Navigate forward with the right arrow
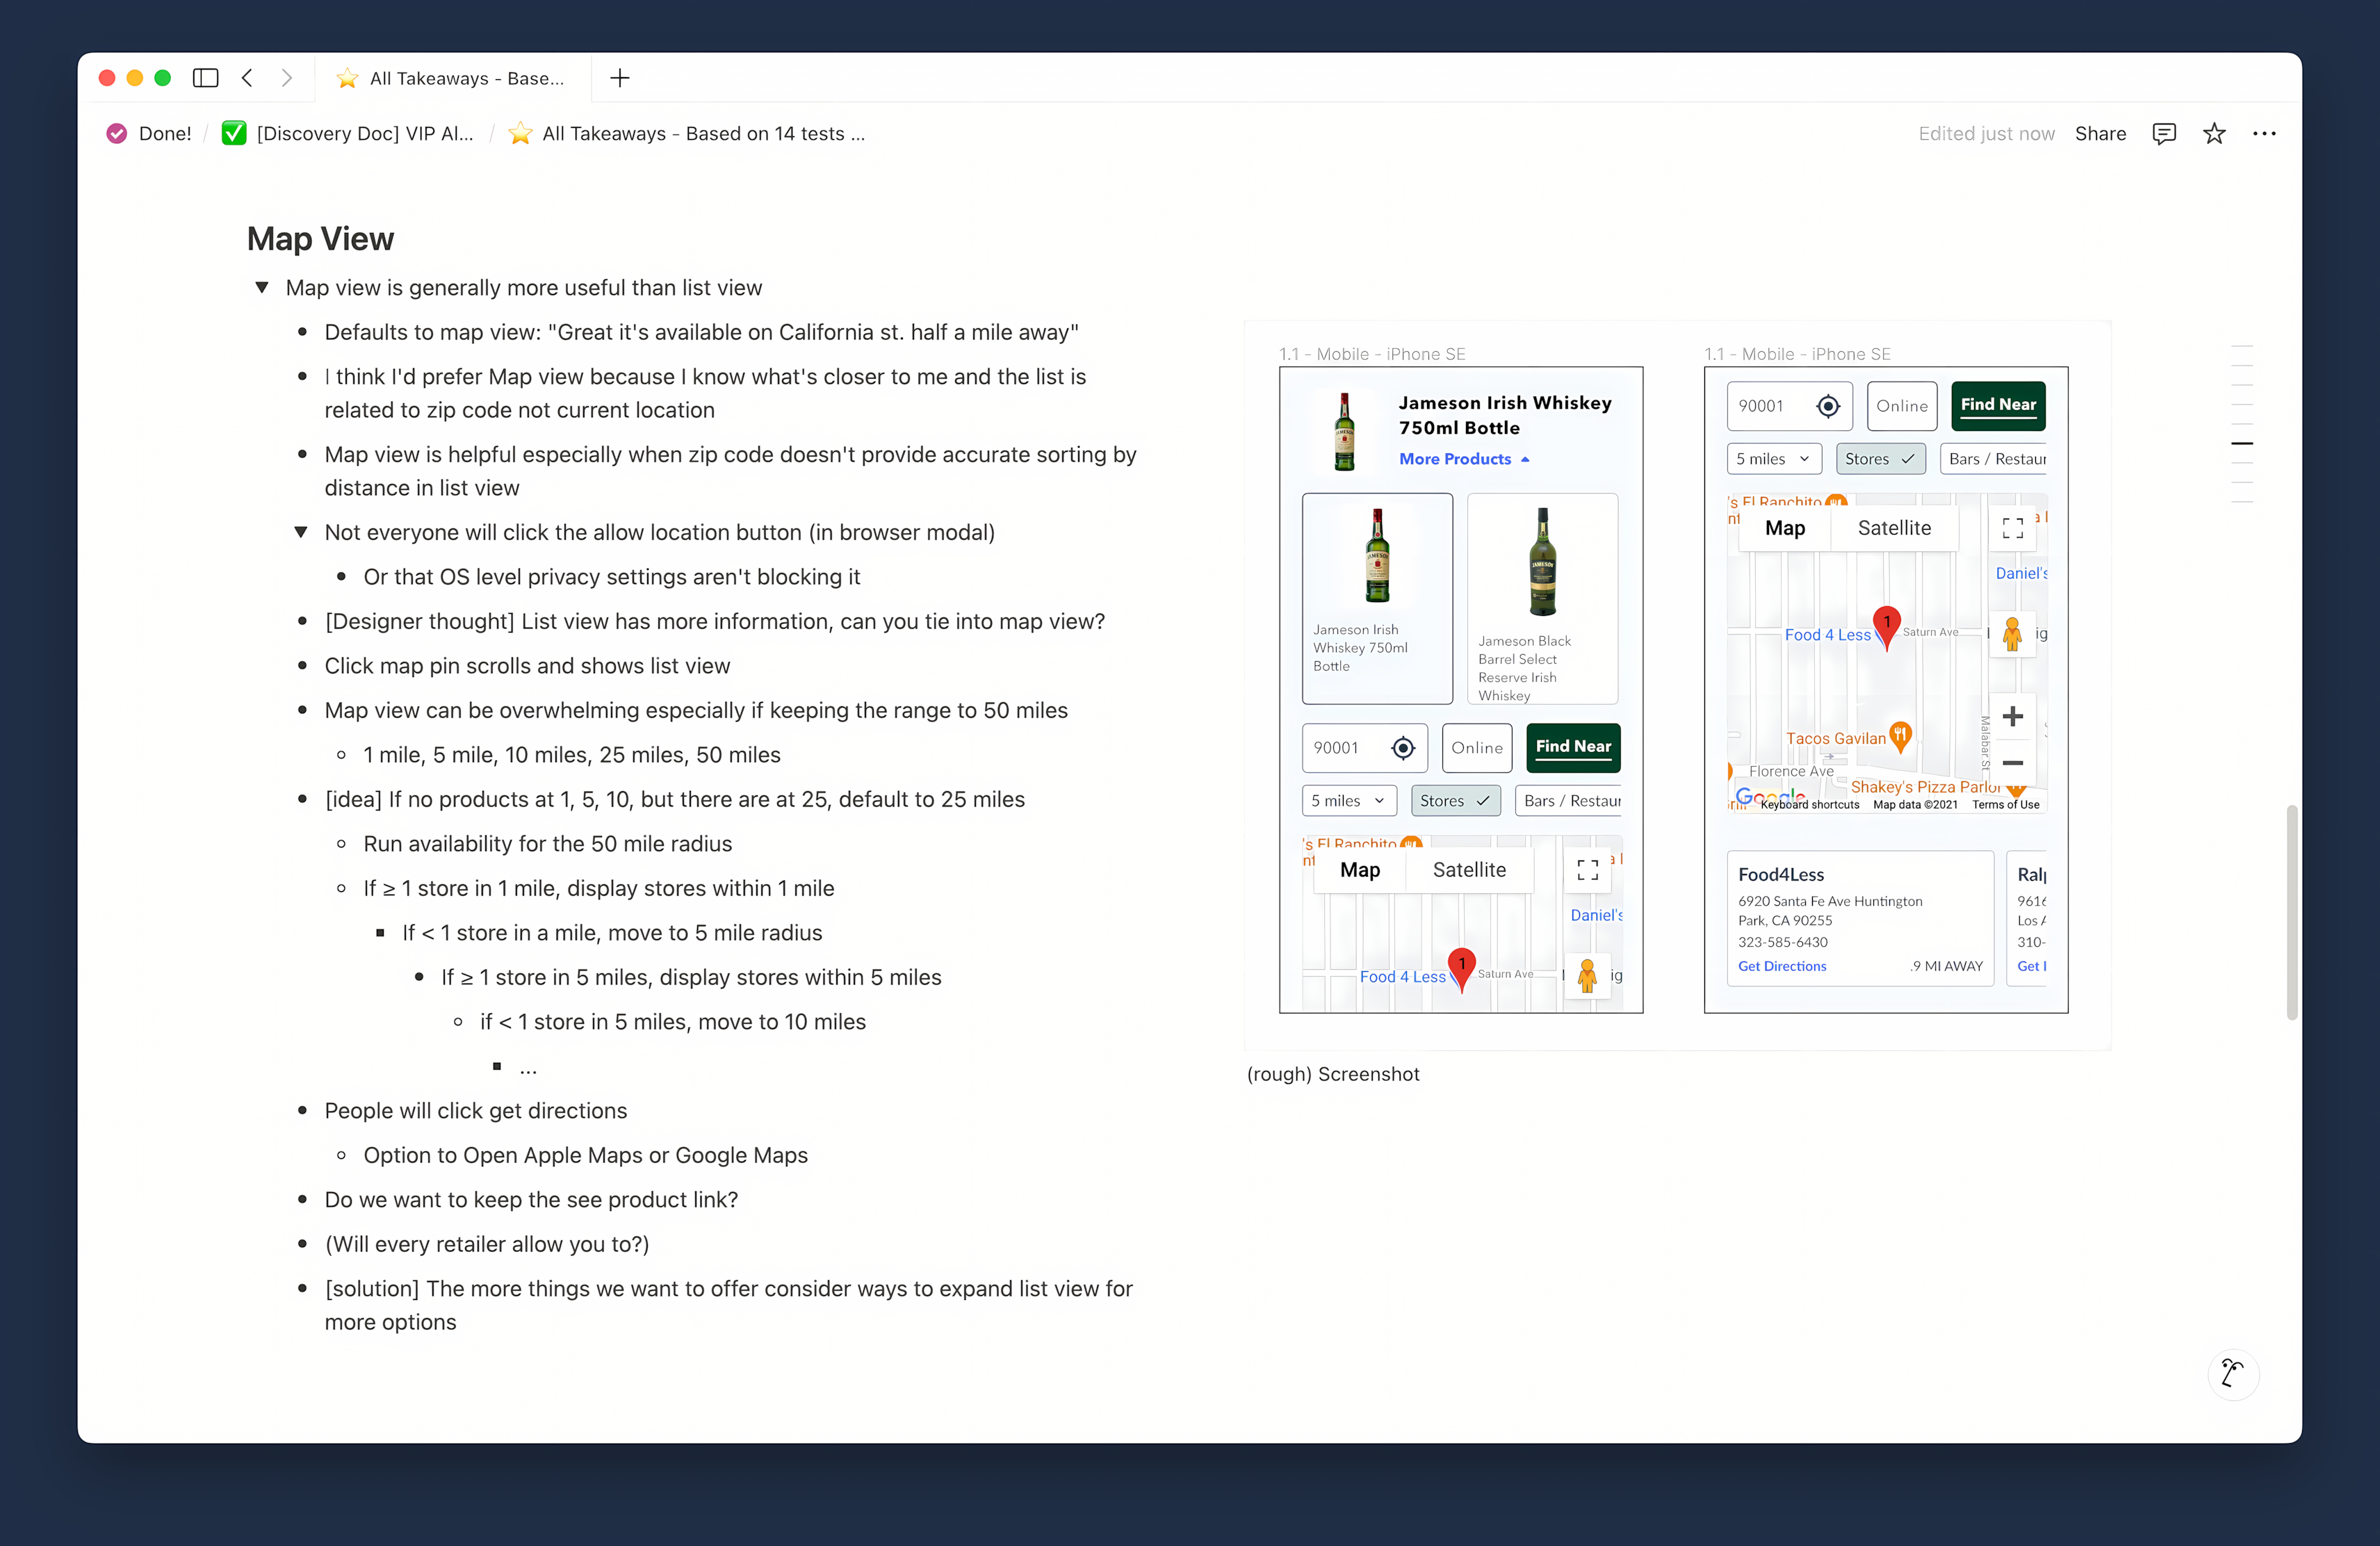Image resolution: width=2380 pixels, height=1546 pixels. (287, 78)
